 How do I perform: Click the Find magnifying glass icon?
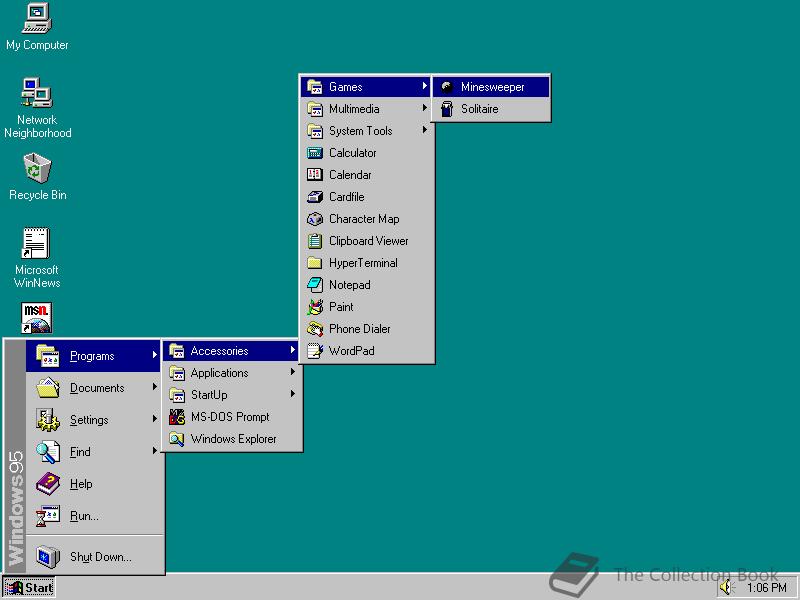(48, 452)
